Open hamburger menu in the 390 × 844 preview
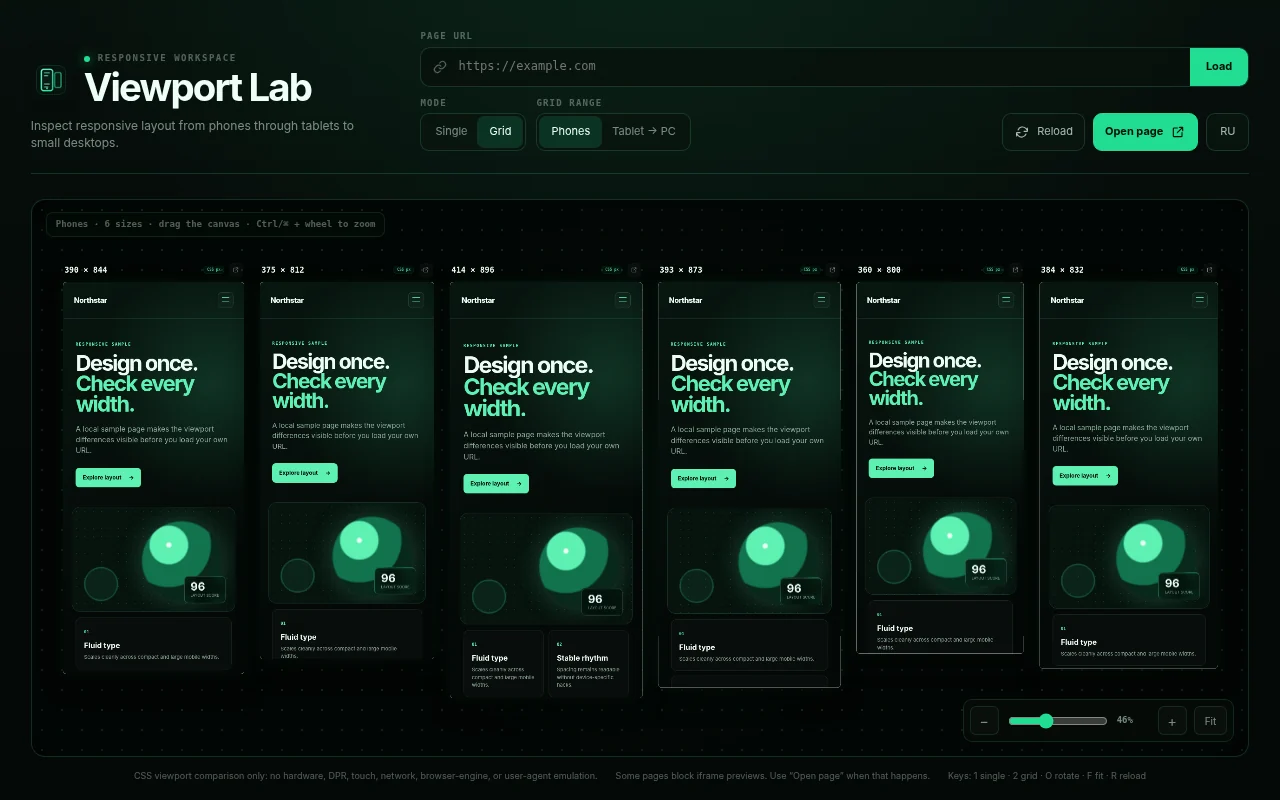The height and width of the screenshot is (800, 1280). (226, 299)
